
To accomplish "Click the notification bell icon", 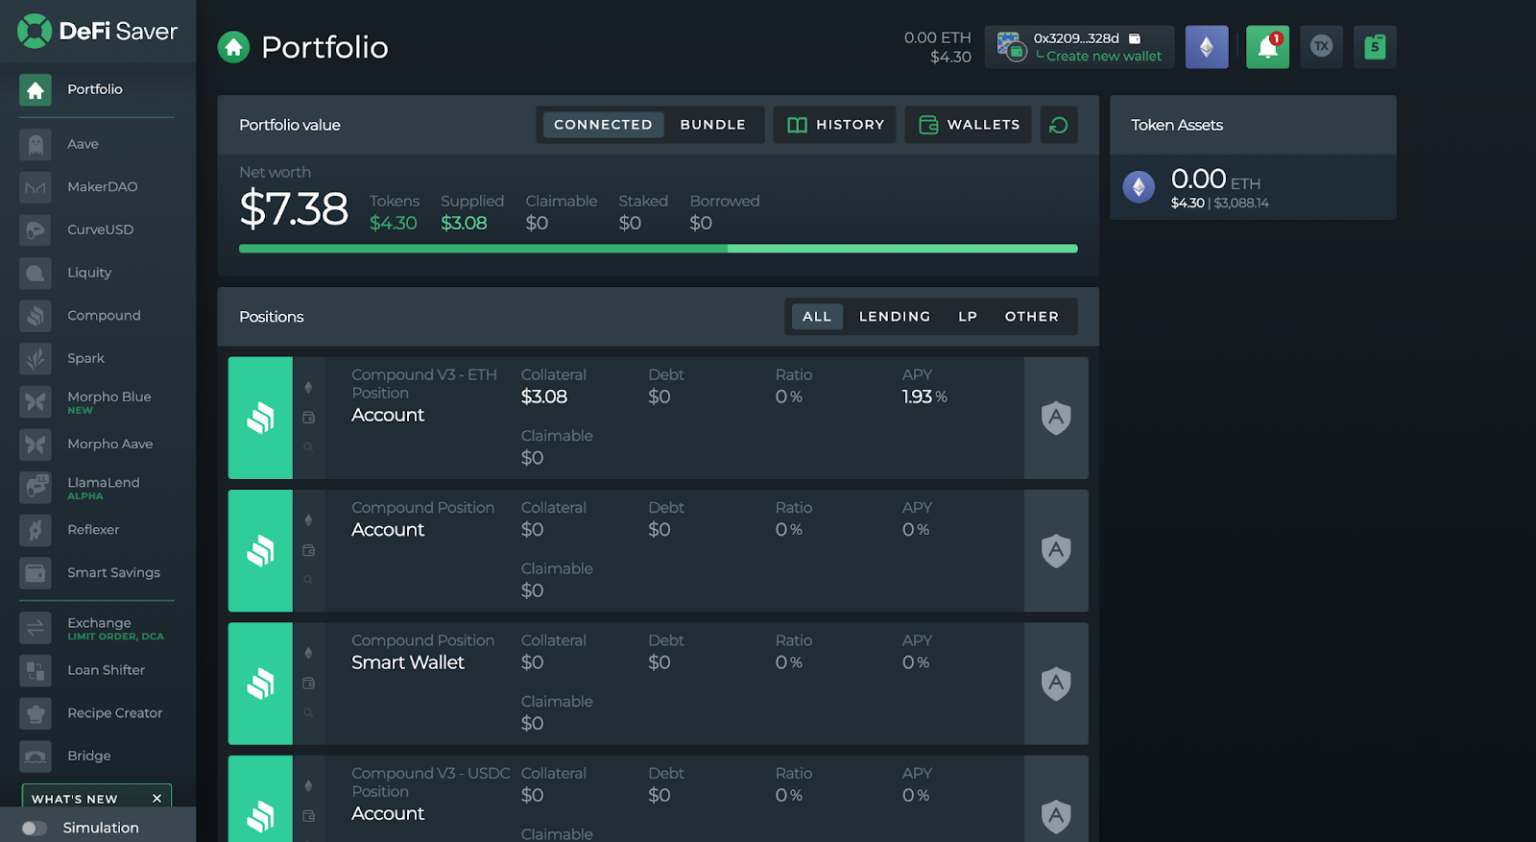I will (1267, 46).
